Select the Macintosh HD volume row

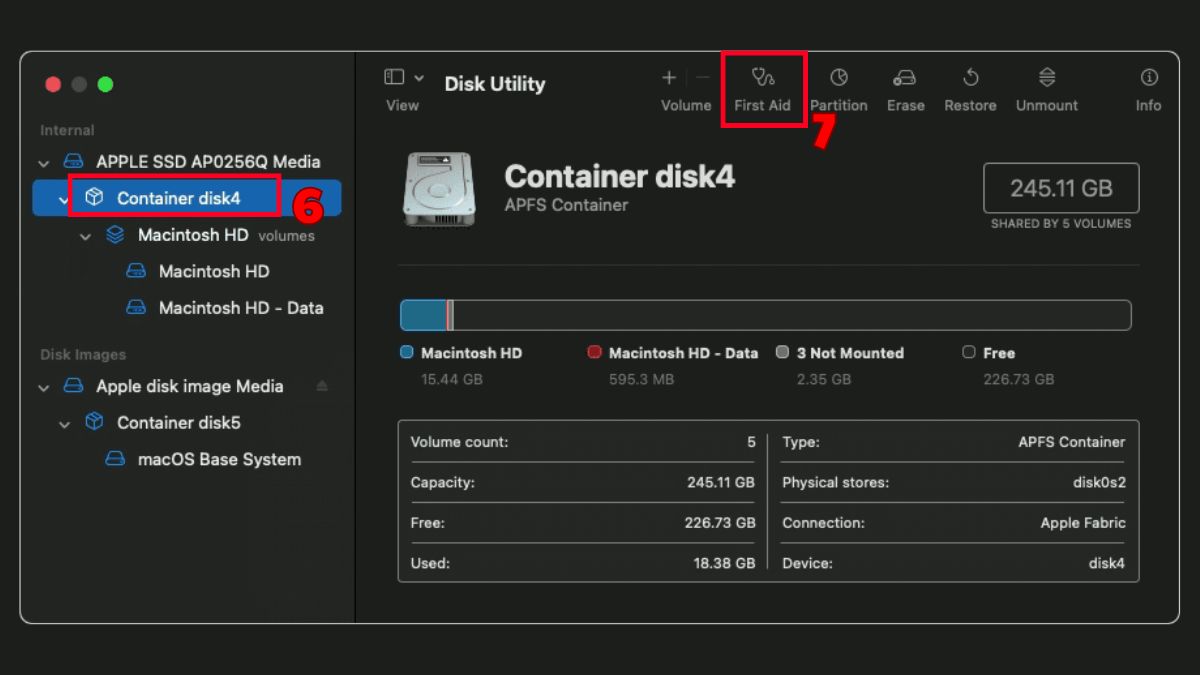(187, 271)
